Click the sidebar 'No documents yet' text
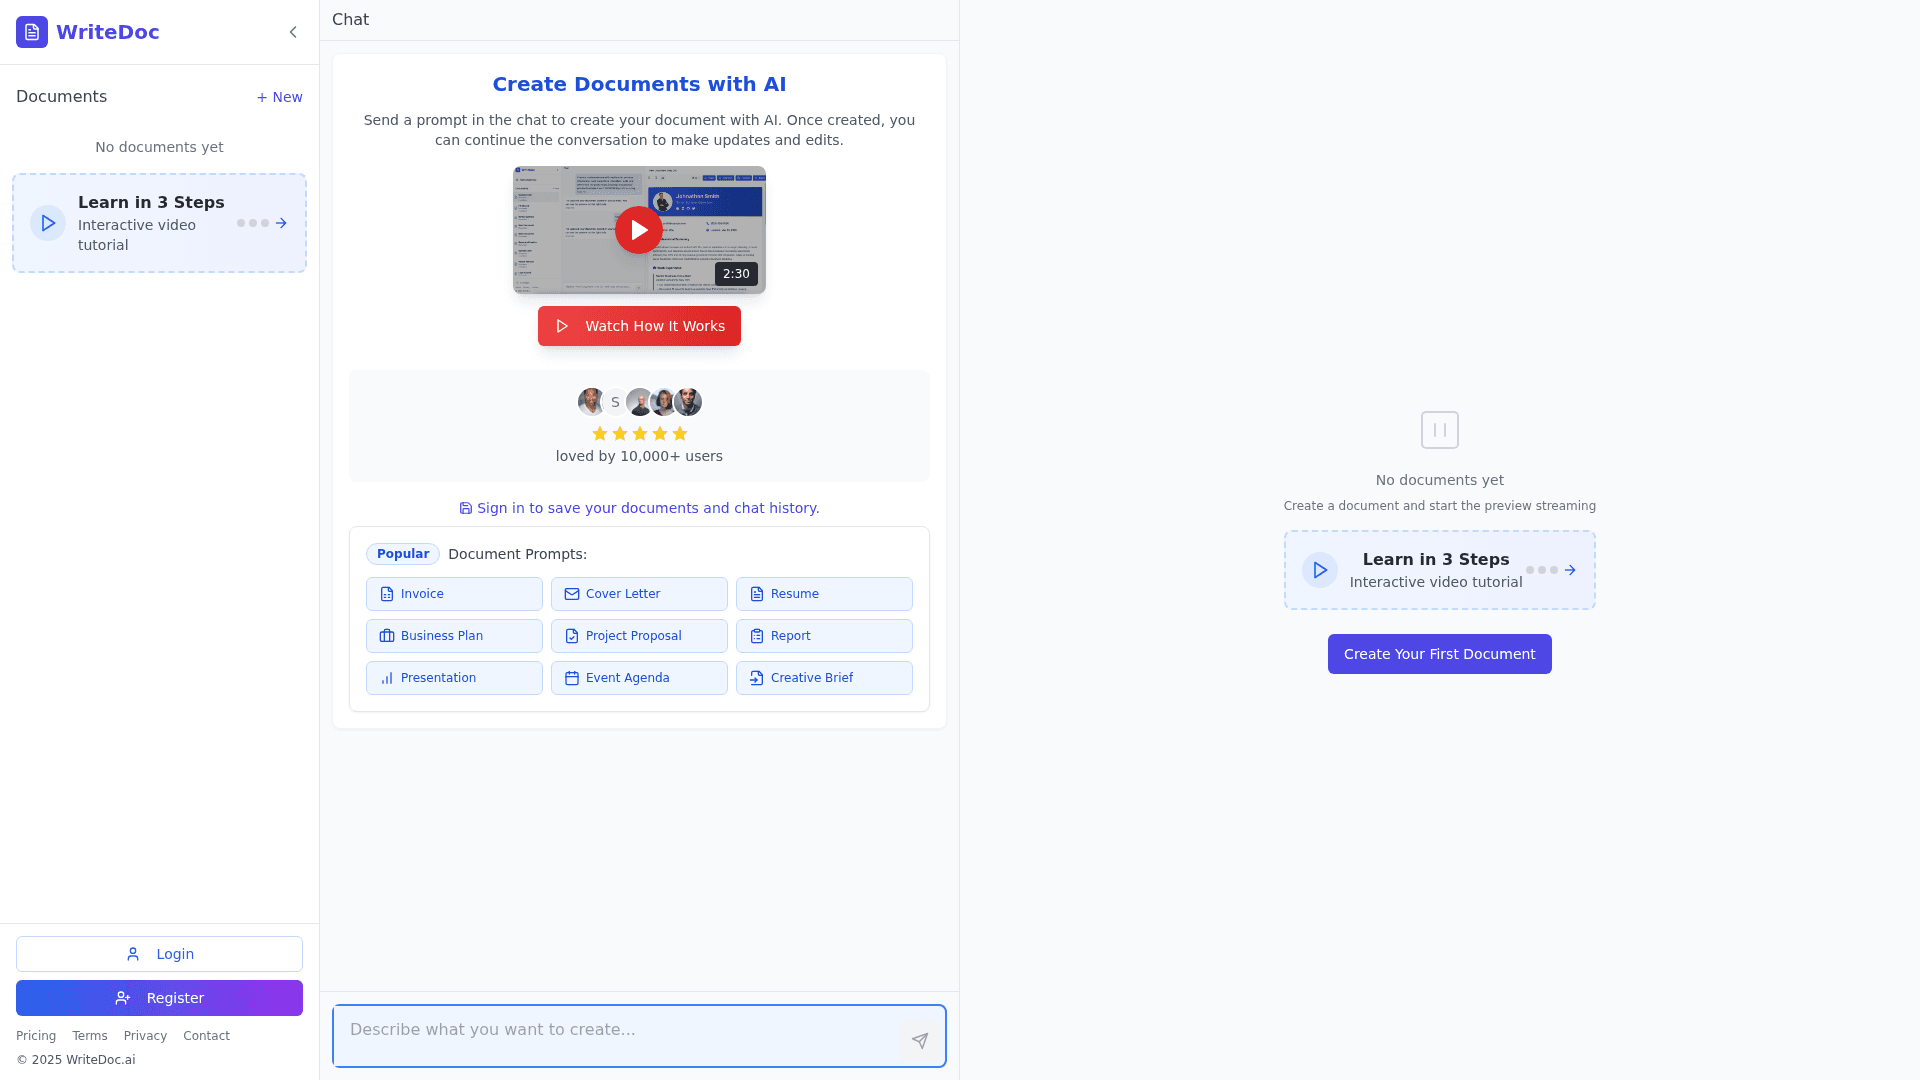The height and width of the screenshot is (1080, 1920). tap(159, 147)
